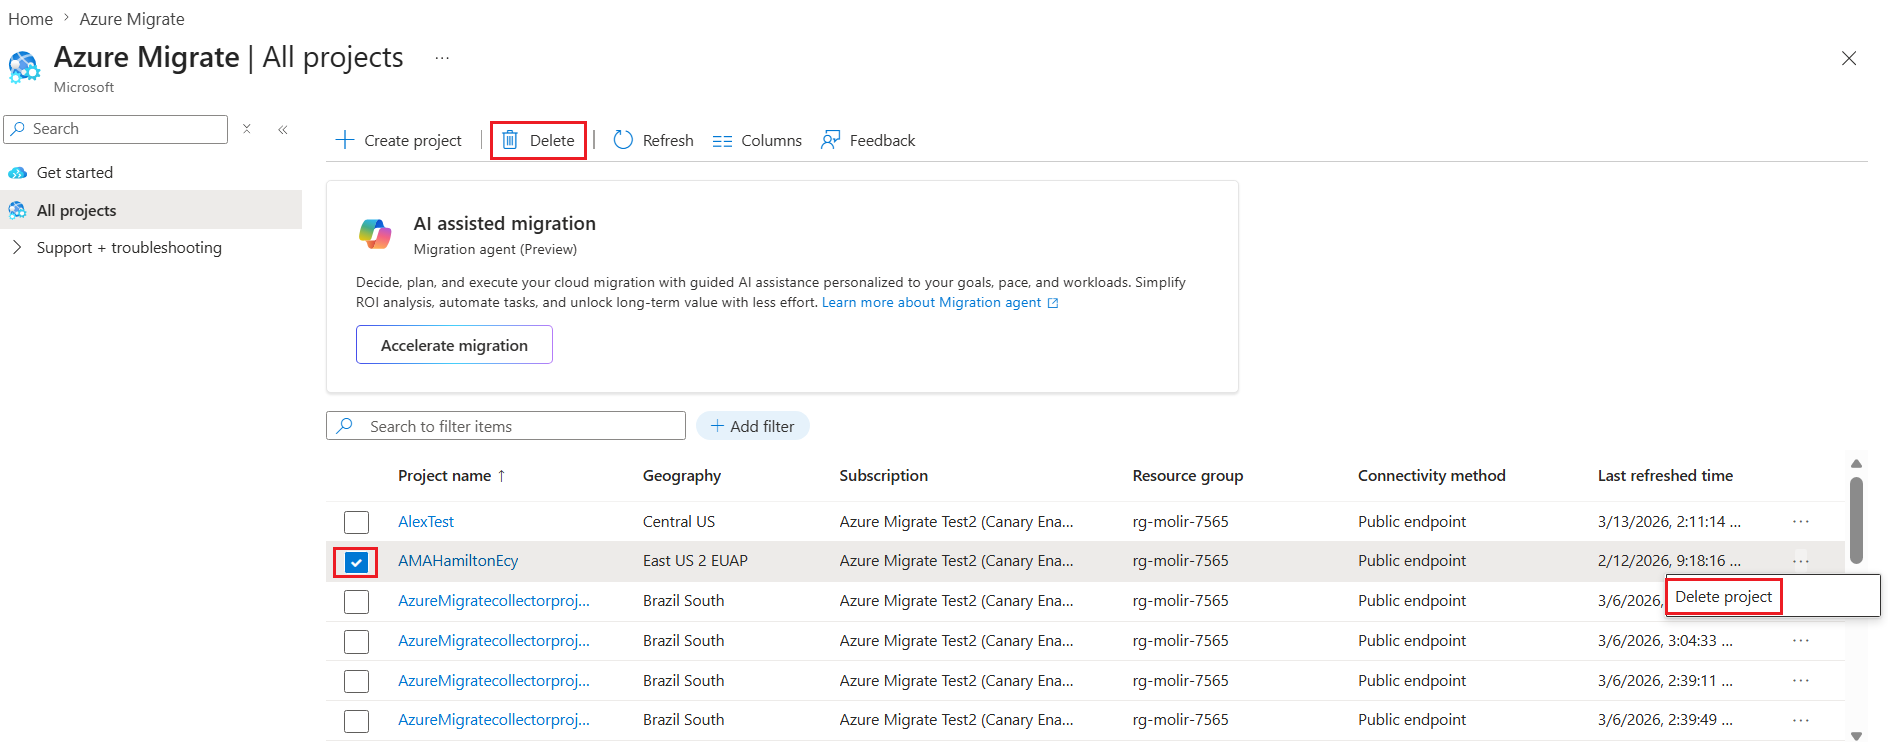Image resolution: width=1888 pixels, height=742 pixels.
Task: Open the AlexTest project link
Action: click(426, 522)
